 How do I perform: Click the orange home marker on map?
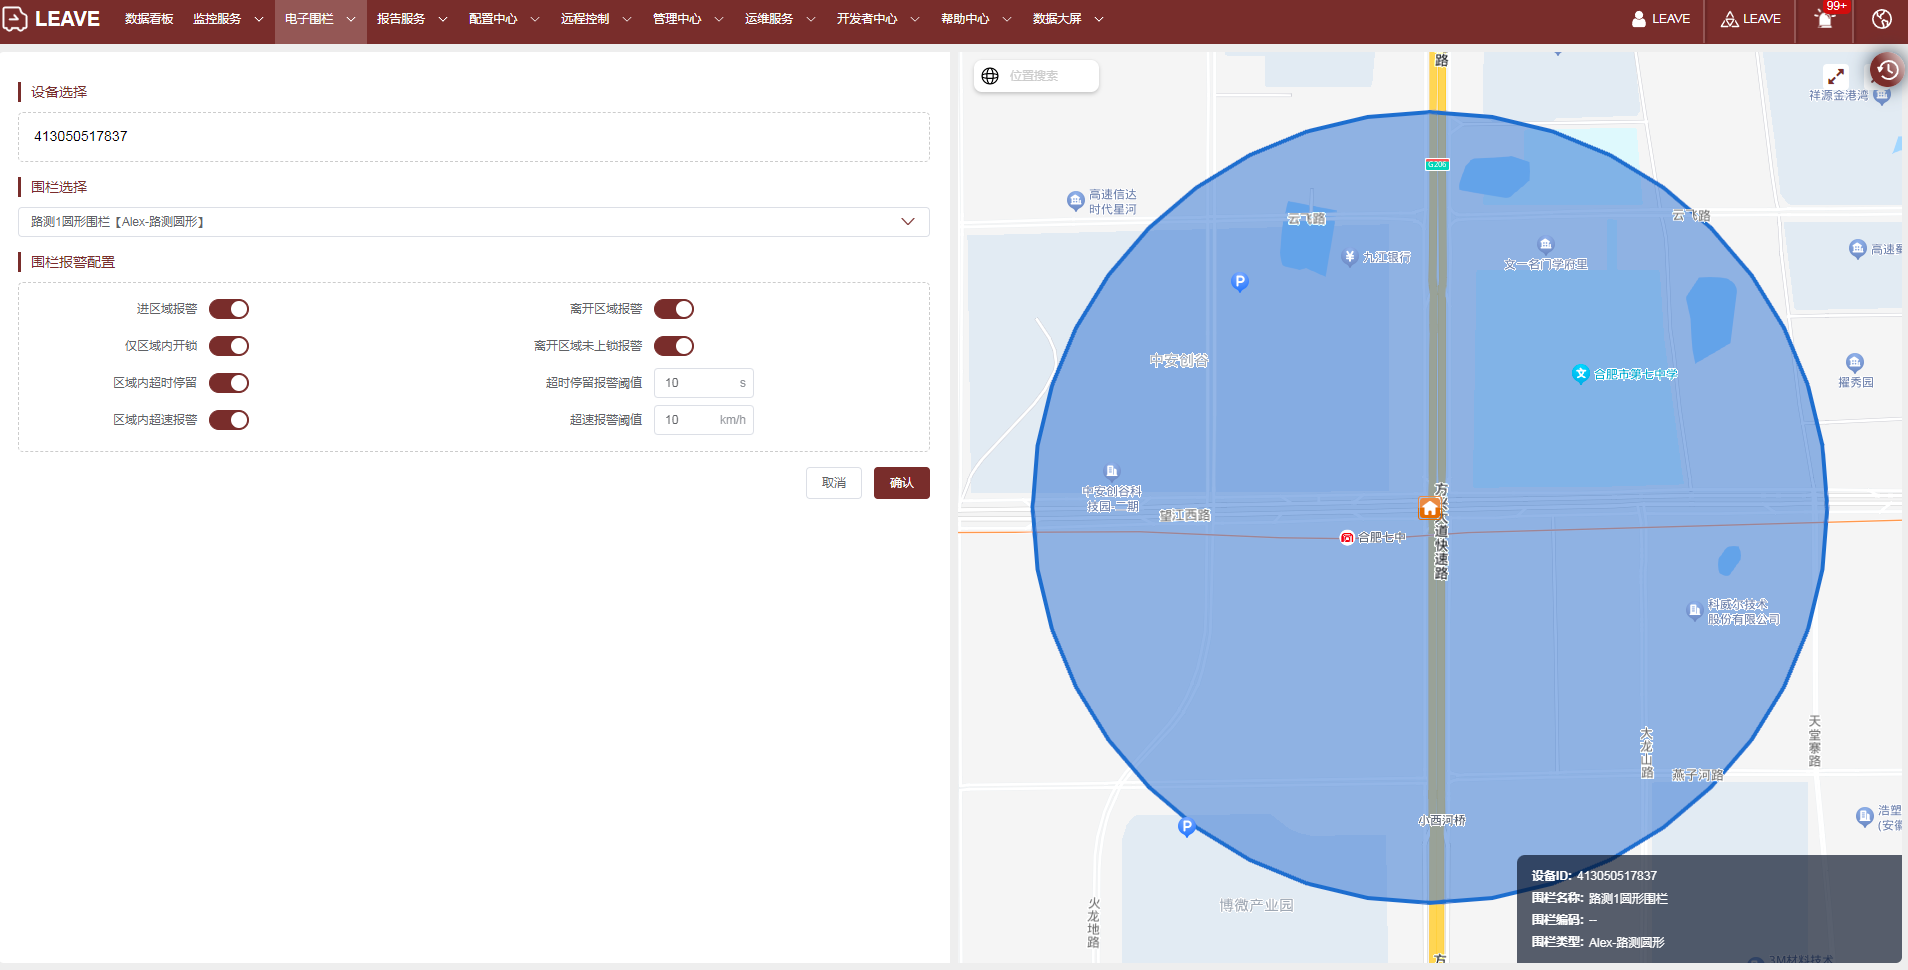pos(1429,508)
